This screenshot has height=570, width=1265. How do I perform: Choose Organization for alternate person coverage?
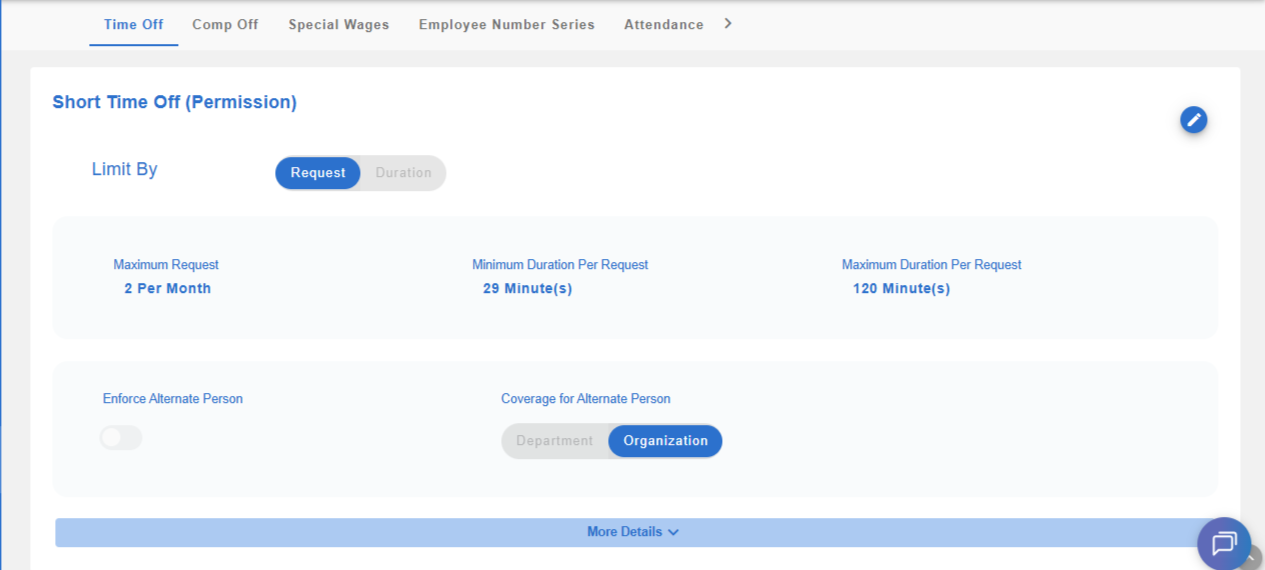(x=665, y=441)
